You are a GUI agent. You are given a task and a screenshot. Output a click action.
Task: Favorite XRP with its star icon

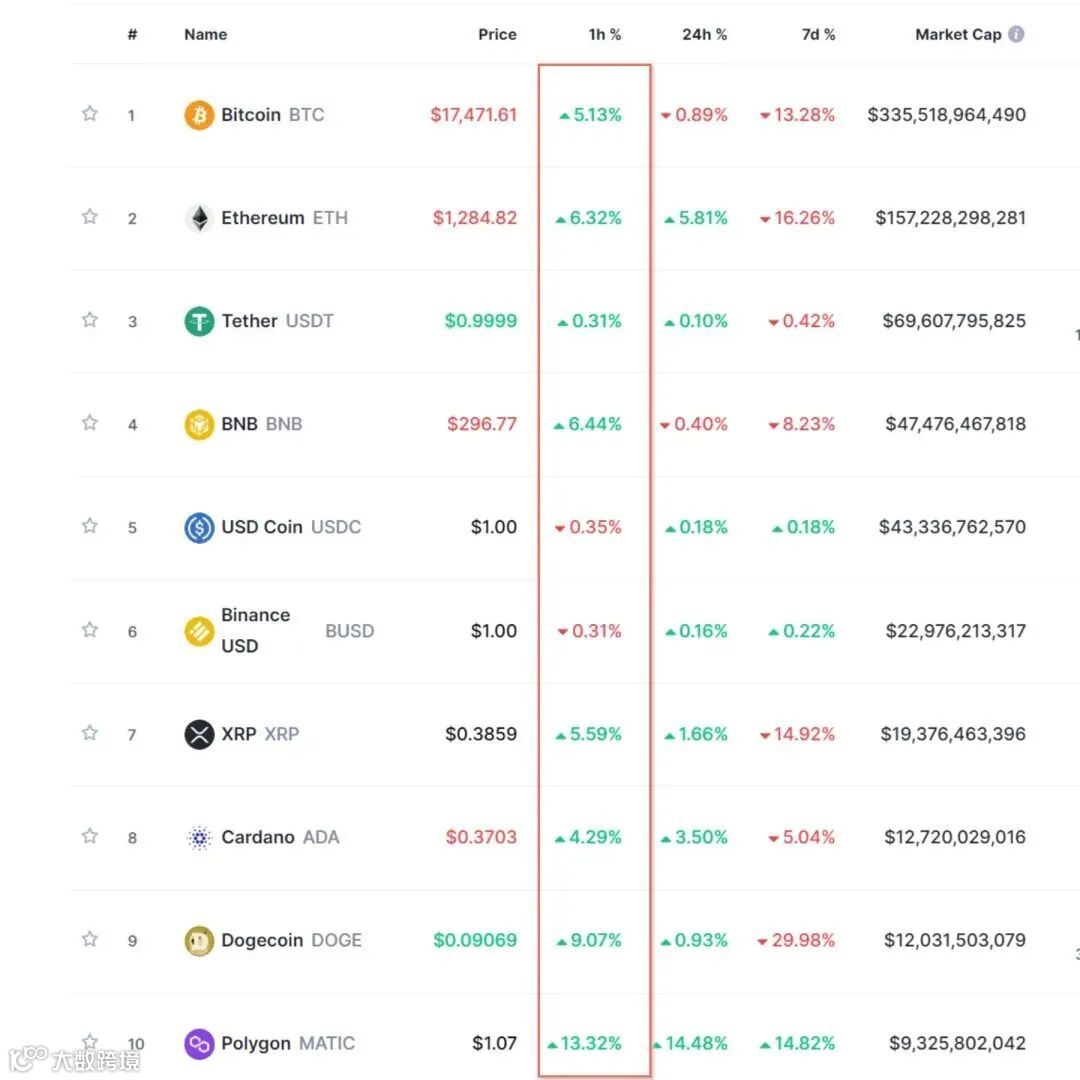[x=90, y=733]
